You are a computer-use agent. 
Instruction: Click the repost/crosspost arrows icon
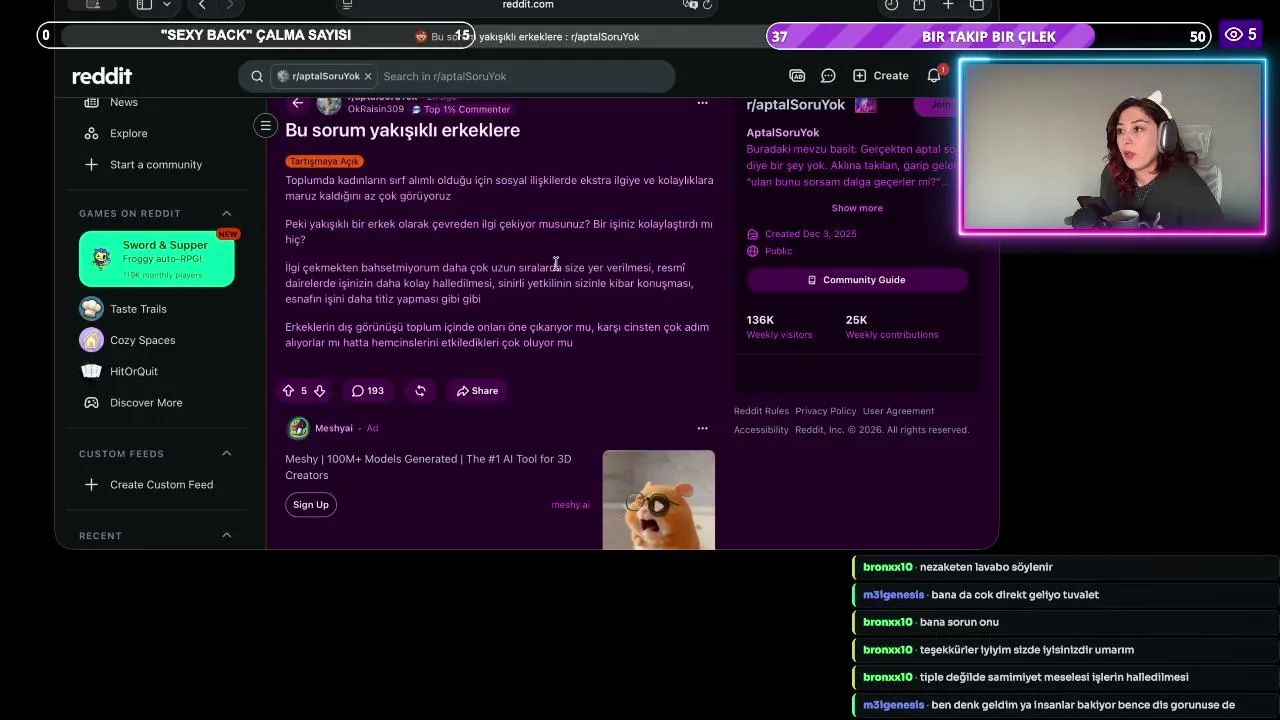[x=420, y=391]
